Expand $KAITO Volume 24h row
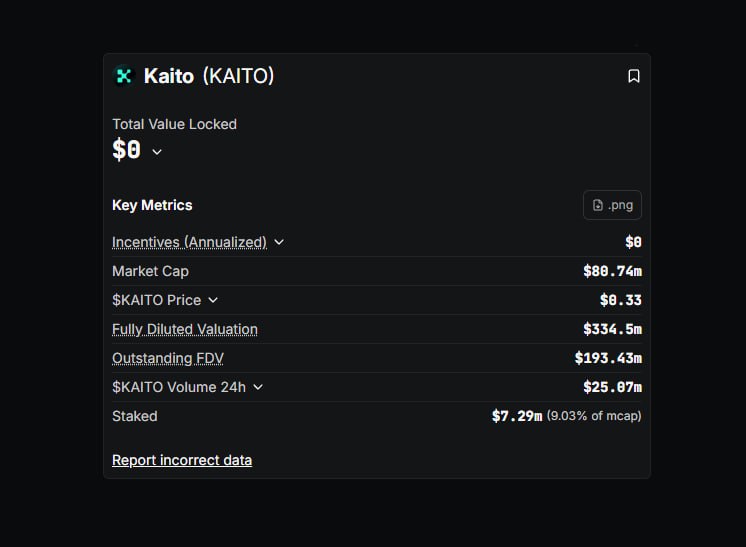 [258, 387]
